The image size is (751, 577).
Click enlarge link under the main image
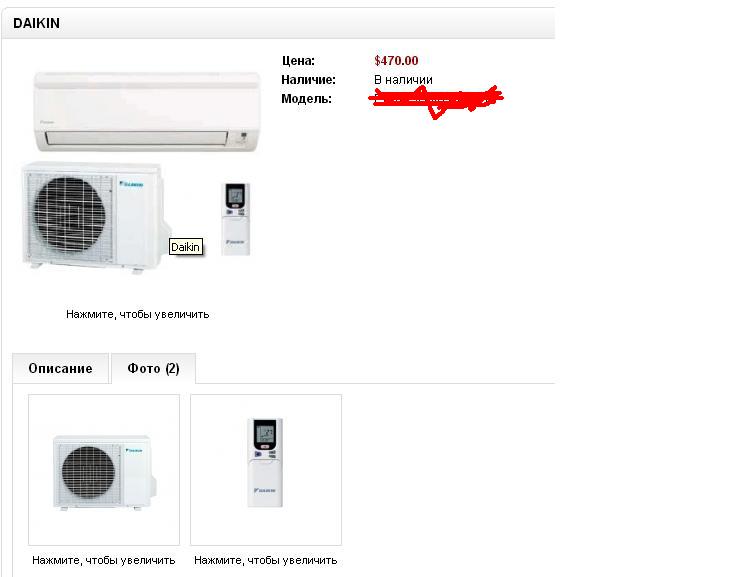coord(137,315)
